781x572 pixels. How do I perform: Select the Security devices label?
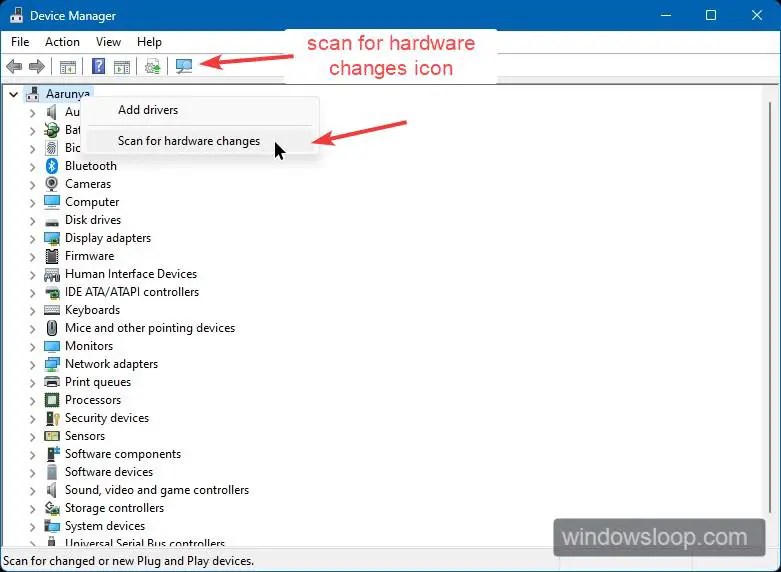(x=107, y=418)
